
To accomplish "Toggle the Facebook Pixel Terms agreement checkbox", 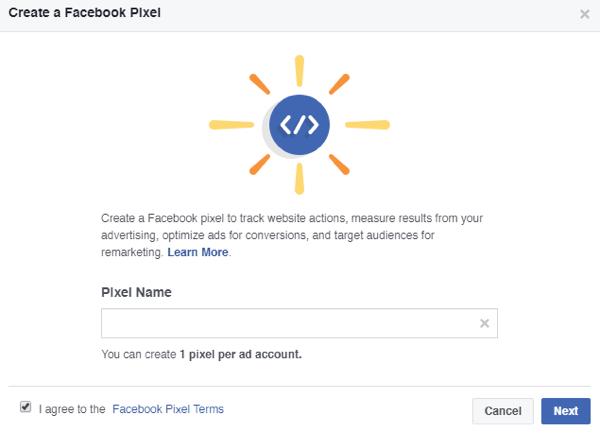I will click(x=26, y=407).
